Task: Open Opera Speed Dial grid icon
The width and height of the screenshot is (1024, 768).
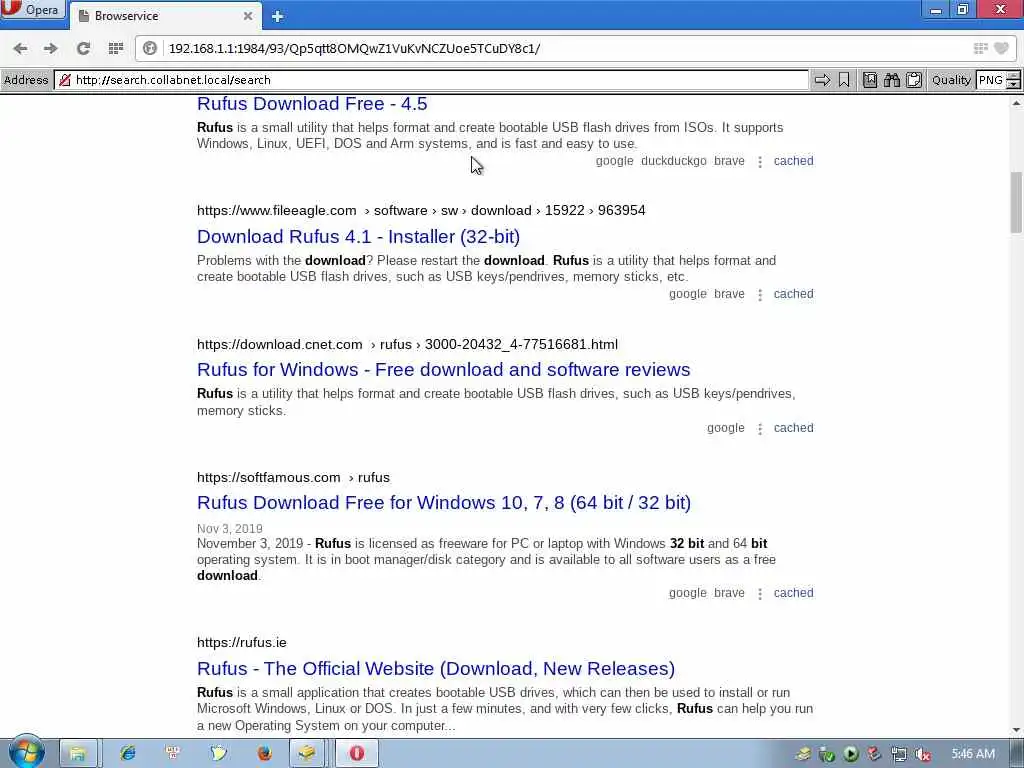Action: point(116,48)
